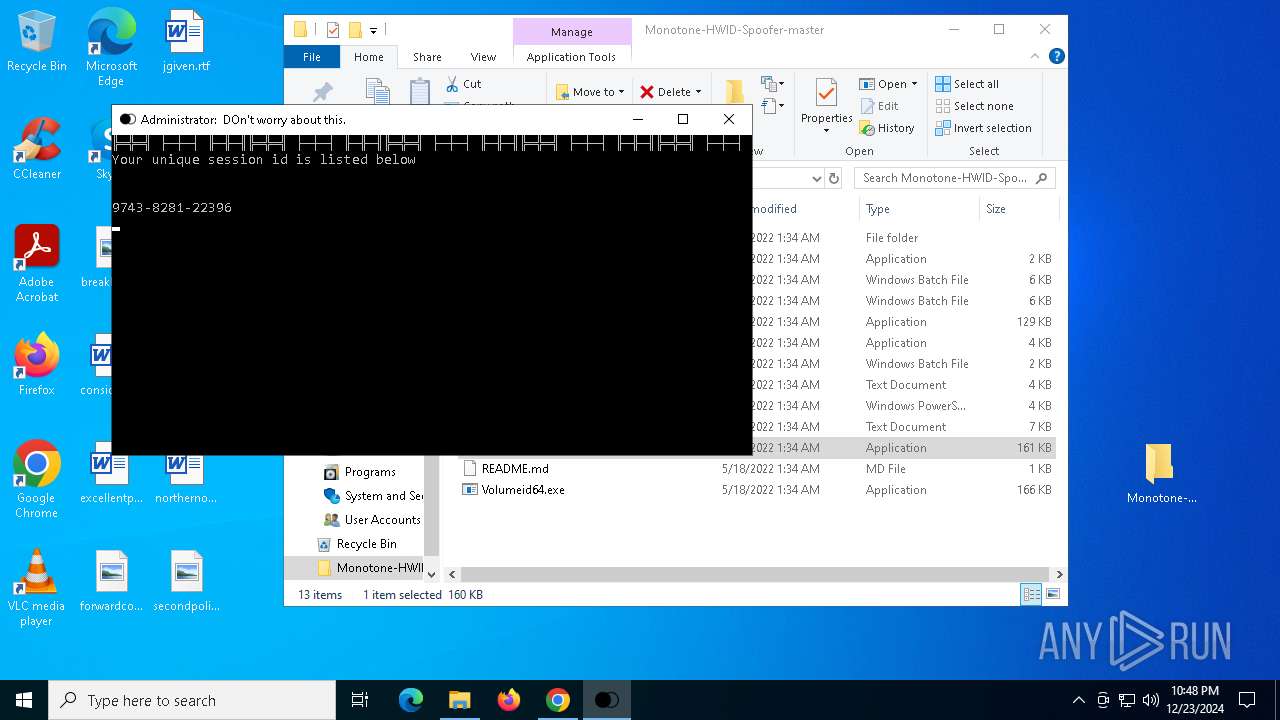Image resolution: width=1280 pixels, height=720 pixels.
Task: Click Select none in ribbon
Action: click(974, 106)
